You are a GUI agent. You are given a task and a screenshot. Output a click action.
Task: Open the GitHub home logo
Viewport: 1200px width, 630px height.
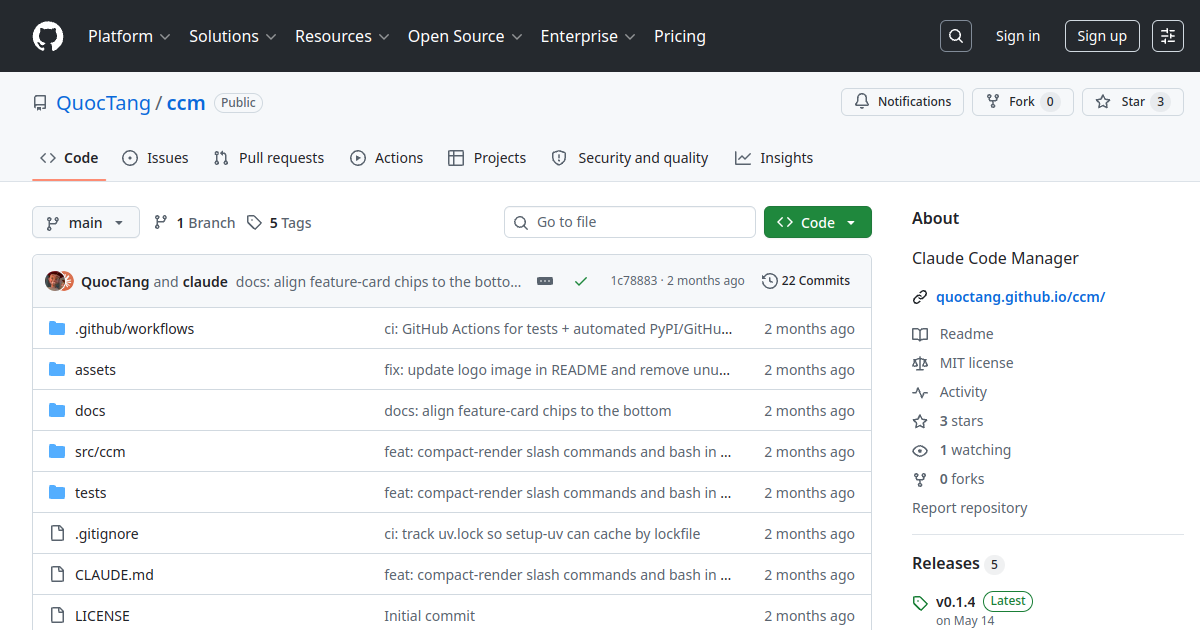[48, 36]
